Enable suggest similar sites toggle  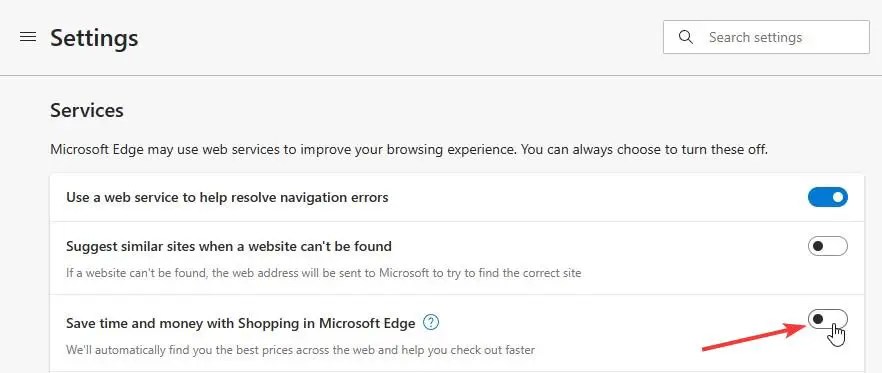(x=827, y=246)
